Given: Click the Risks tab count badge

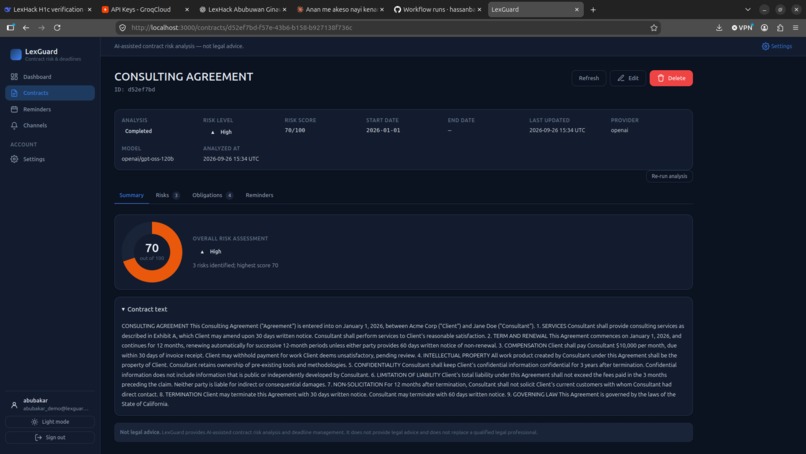Looking at the screenshot, I should (176, 195).
